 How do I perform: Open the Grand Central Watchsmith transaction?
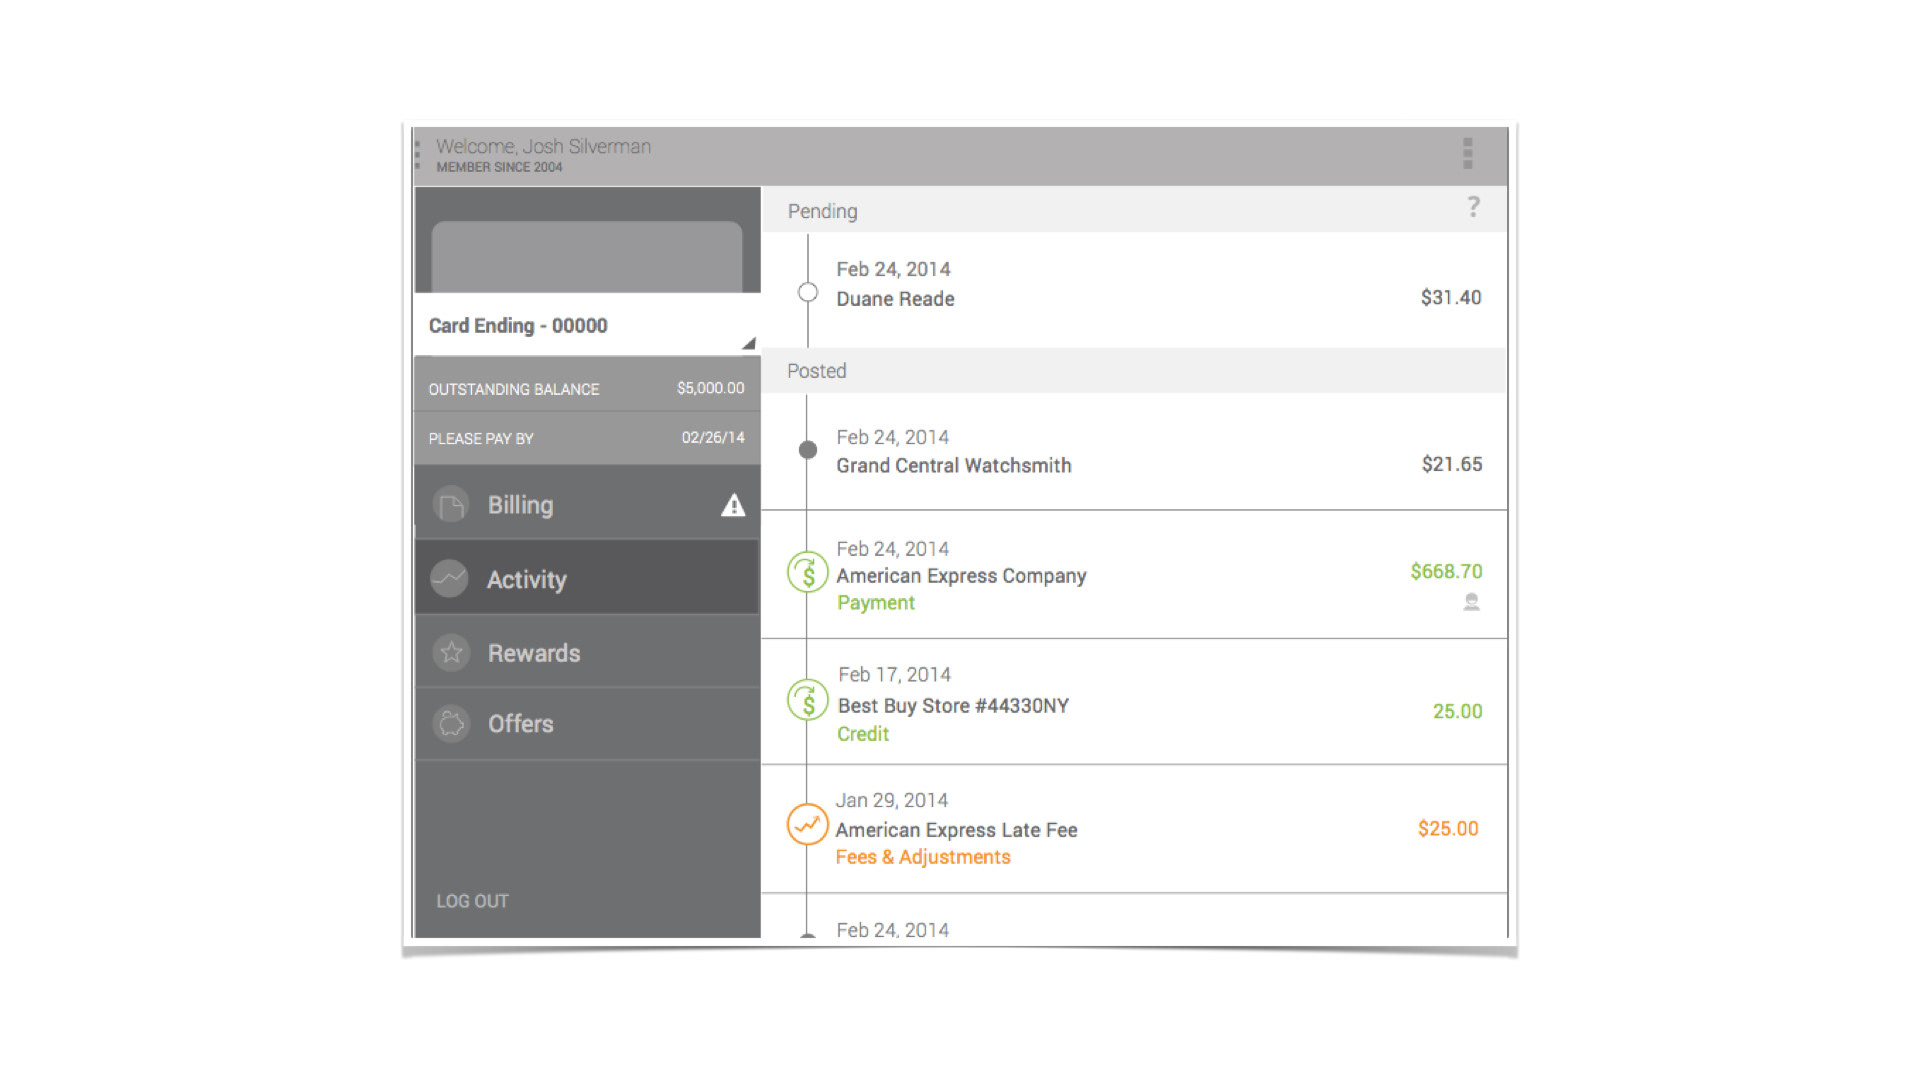(1134, 451)
